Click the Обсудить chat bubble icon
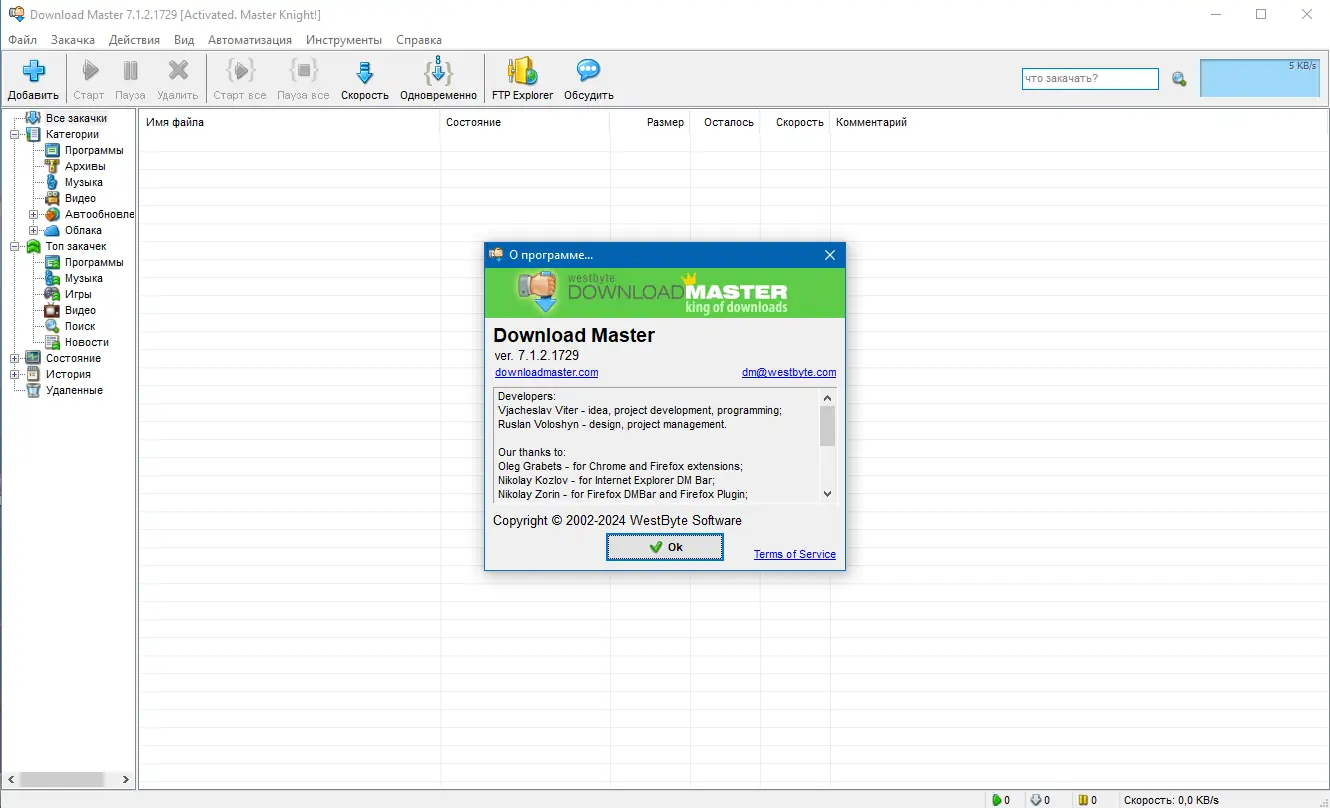 pyautogui.click(x=588, y=71)
